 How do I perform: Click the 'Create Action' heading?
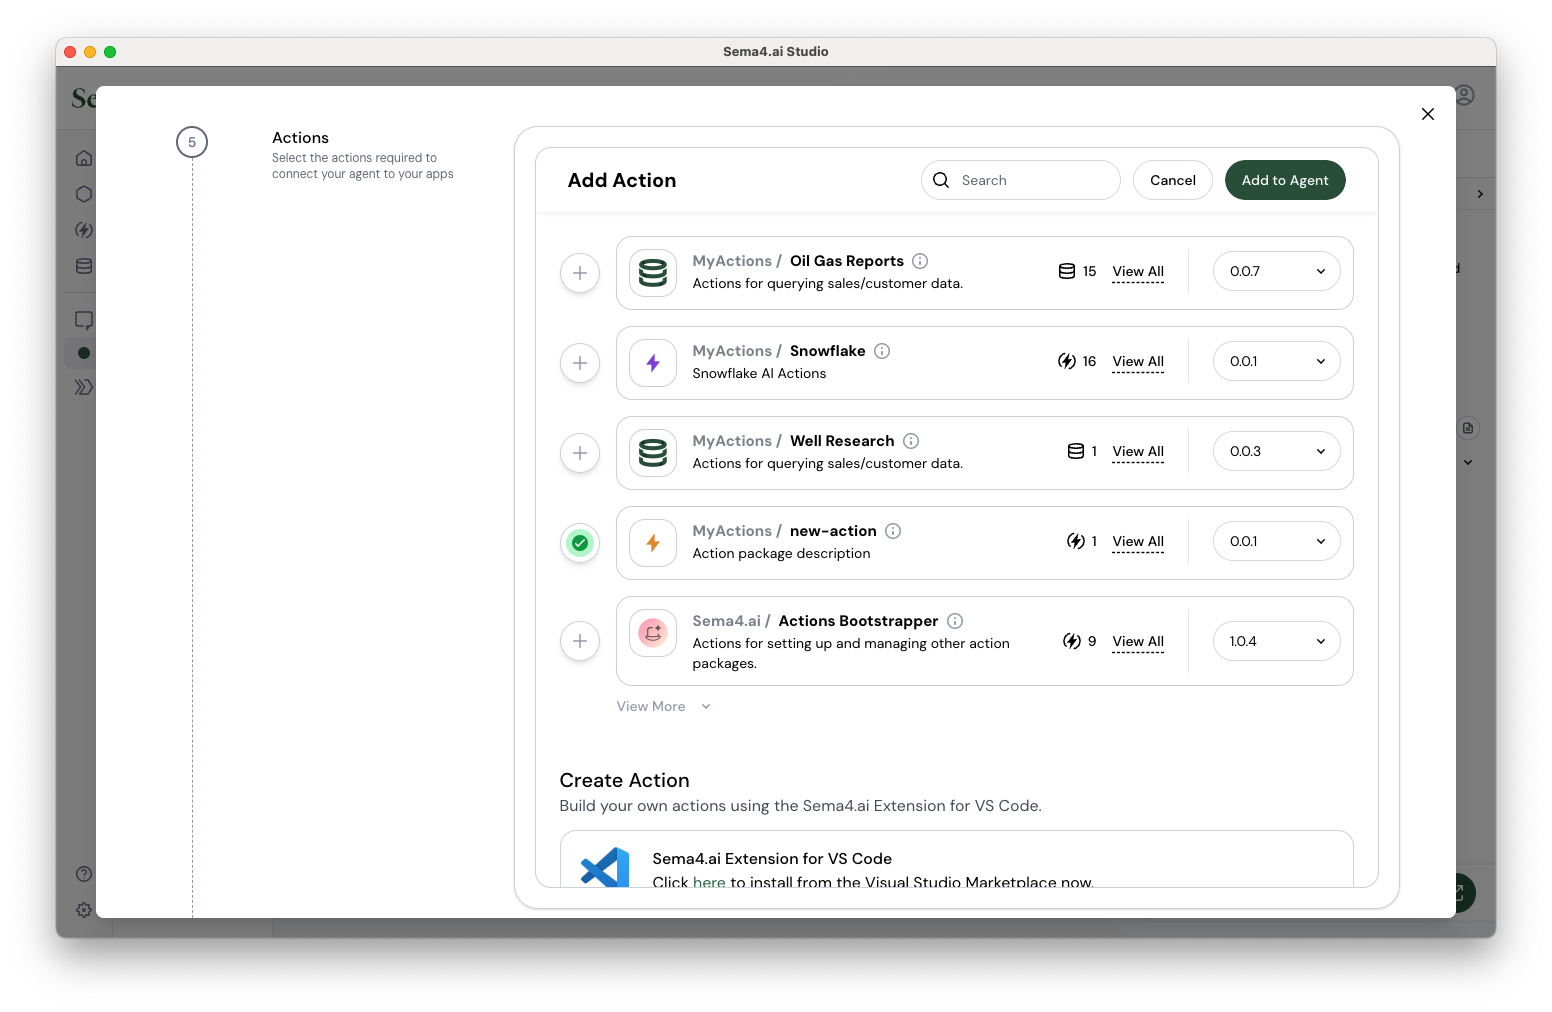624,780
